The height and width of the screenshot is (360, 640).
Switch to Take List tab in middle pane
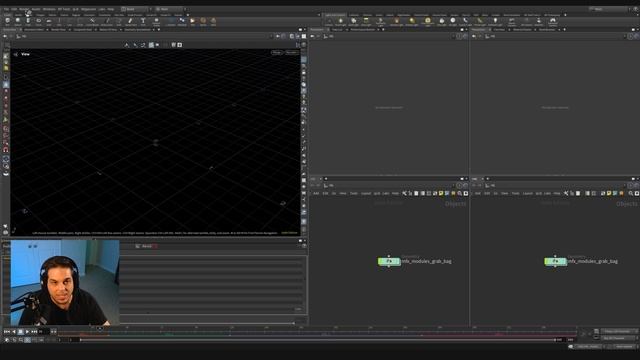[337, 29]
